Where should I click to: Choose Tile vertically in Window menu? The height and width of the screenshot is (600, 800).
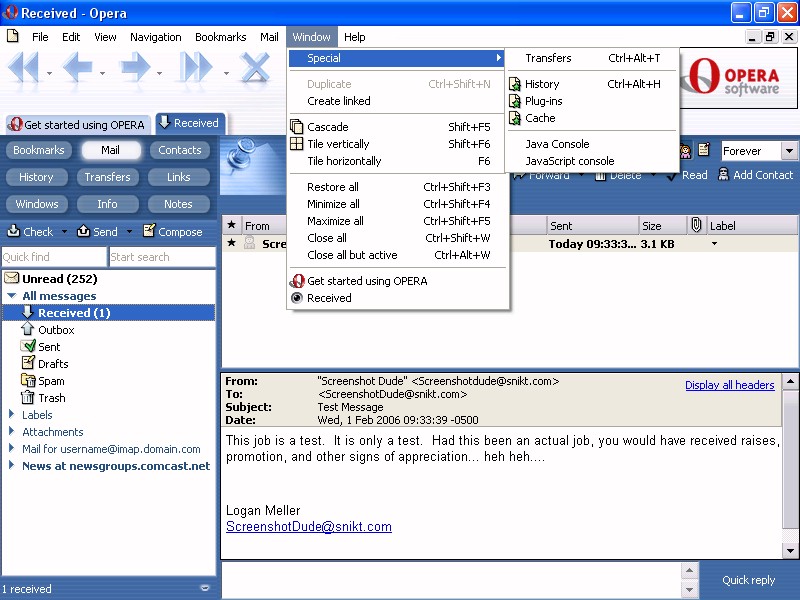point(338,144)
